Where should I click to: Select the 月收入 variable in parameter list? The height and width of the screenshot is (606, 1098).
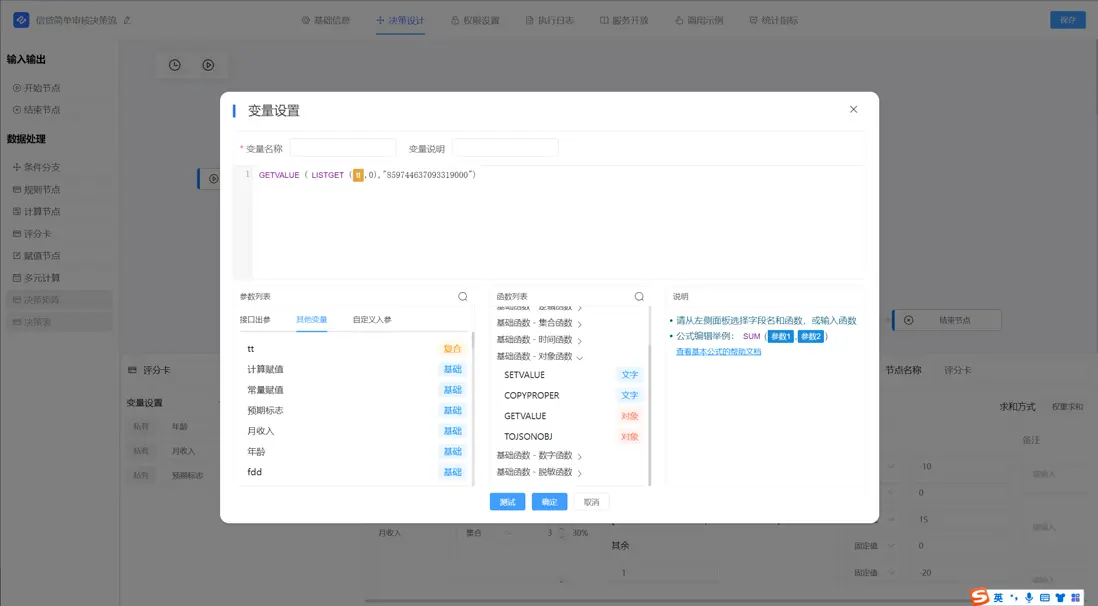pos(355,431)
